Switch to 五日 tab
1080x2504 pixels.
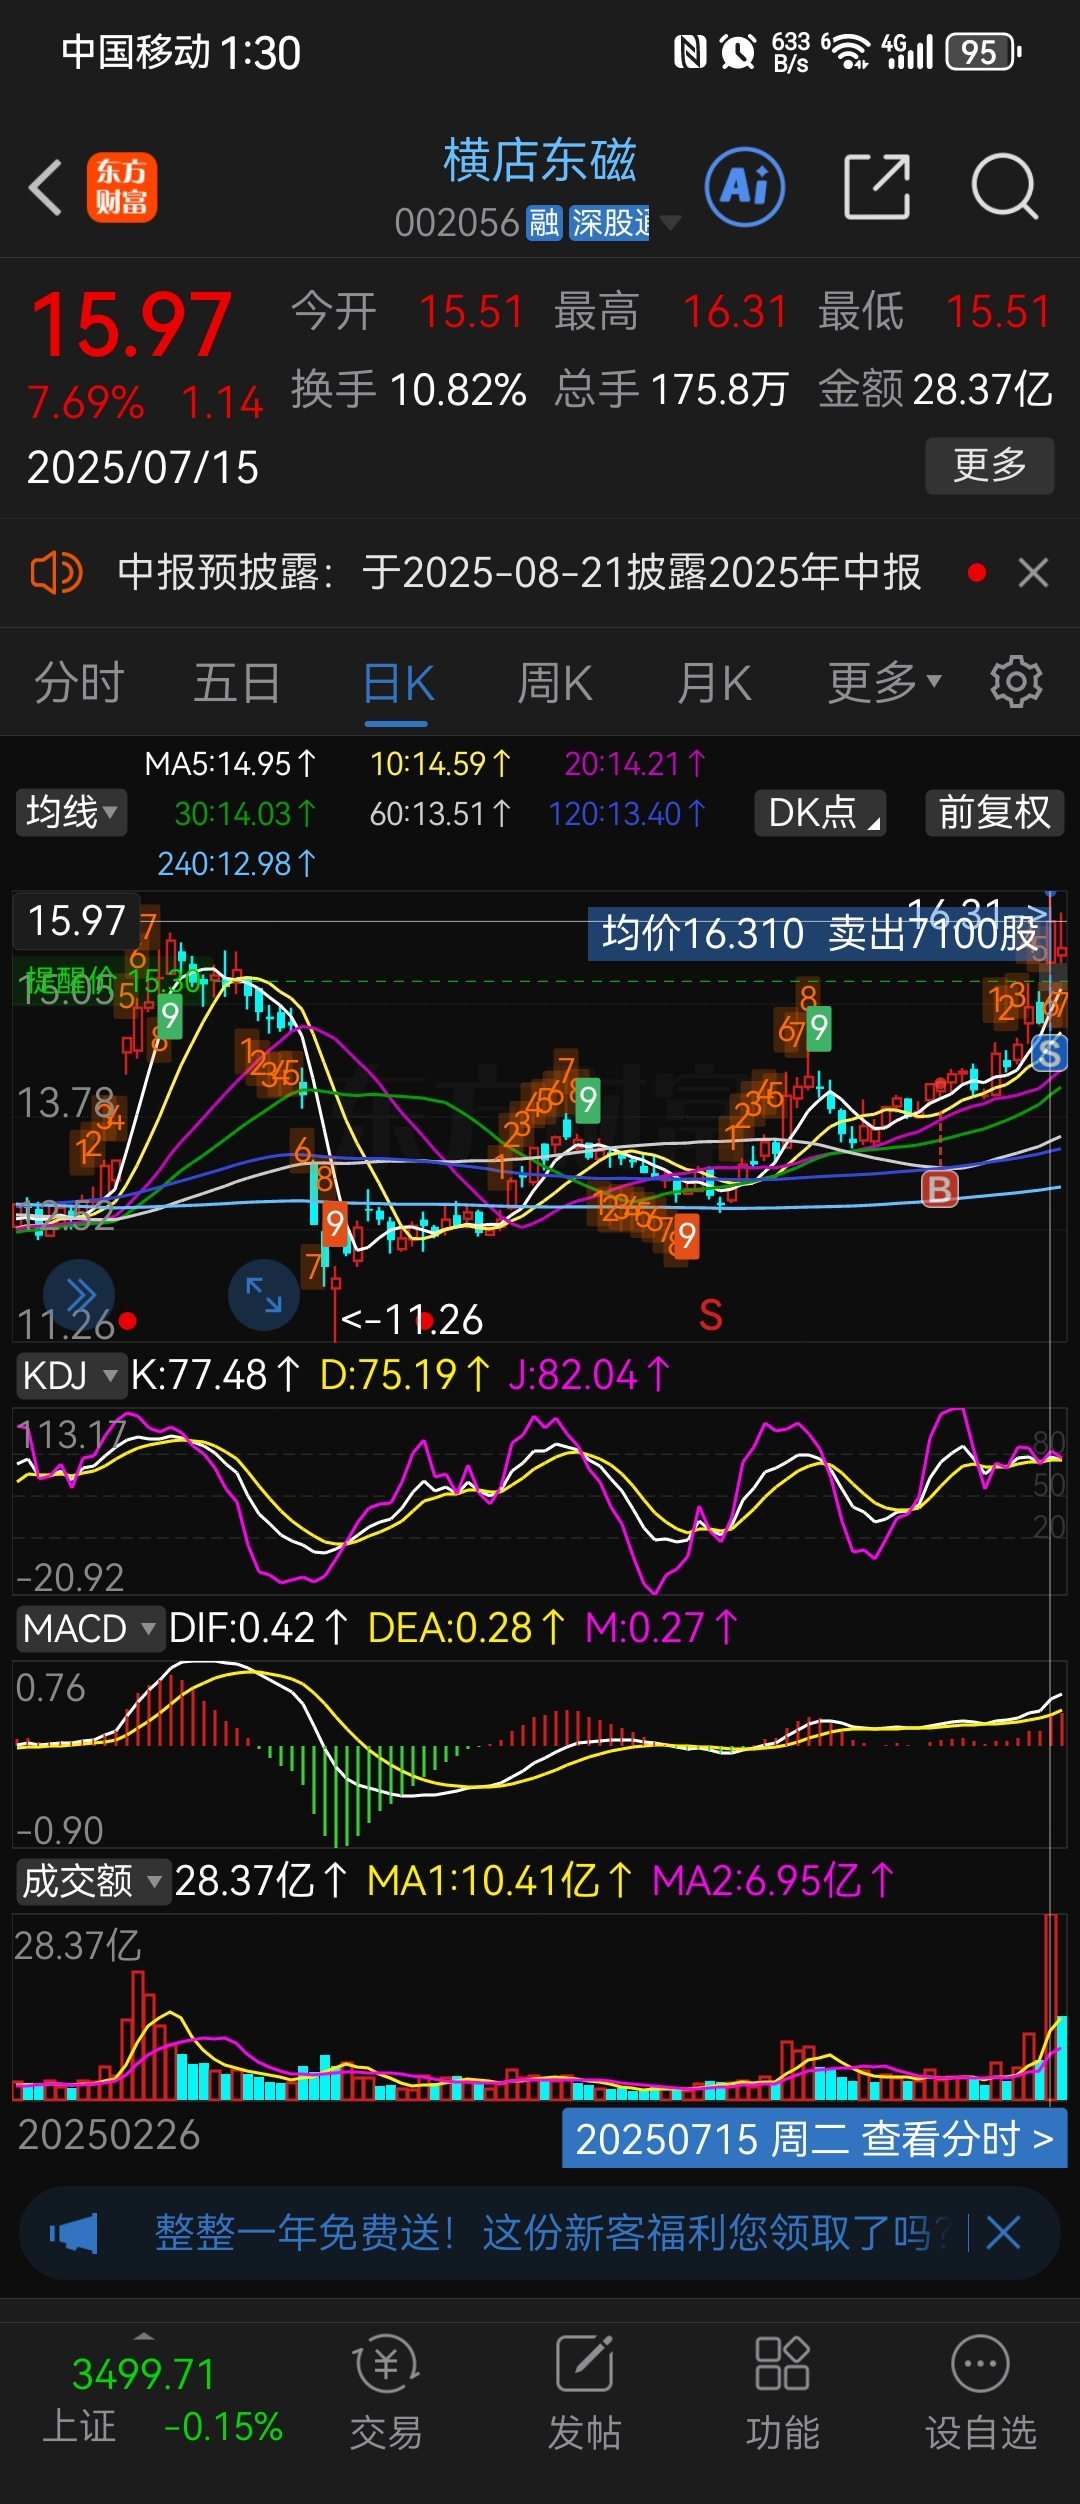(x=237, y=683)
